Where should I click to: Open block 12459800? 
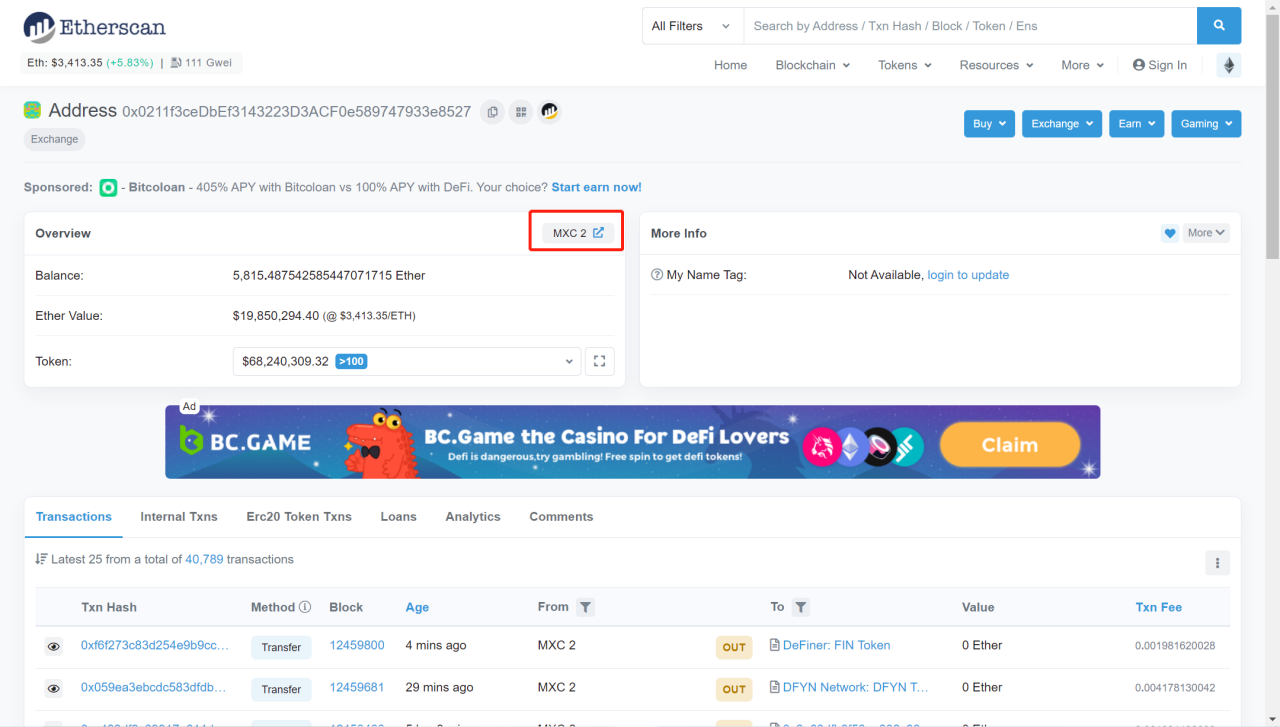pos(357,646)
